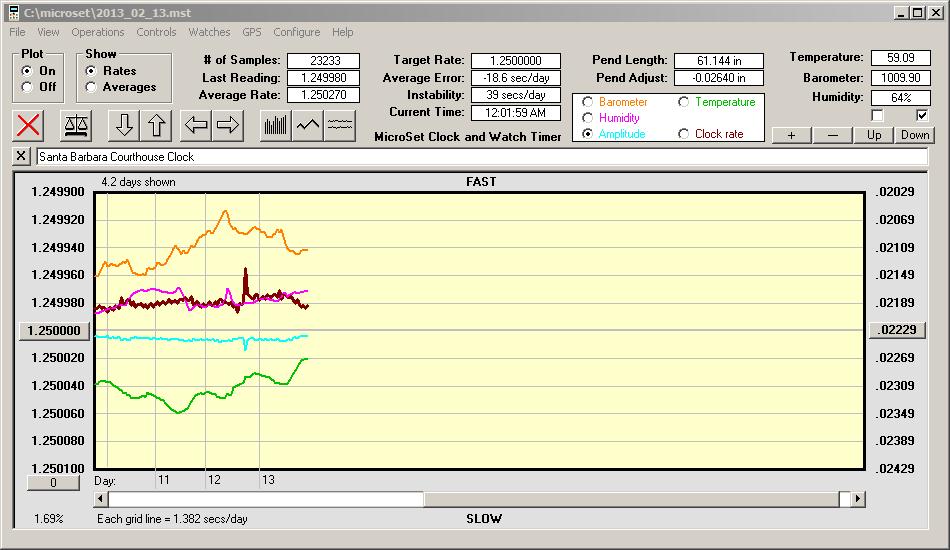
Task: Click the # of Samples value 23233
Action: click(x=324, y=61)
